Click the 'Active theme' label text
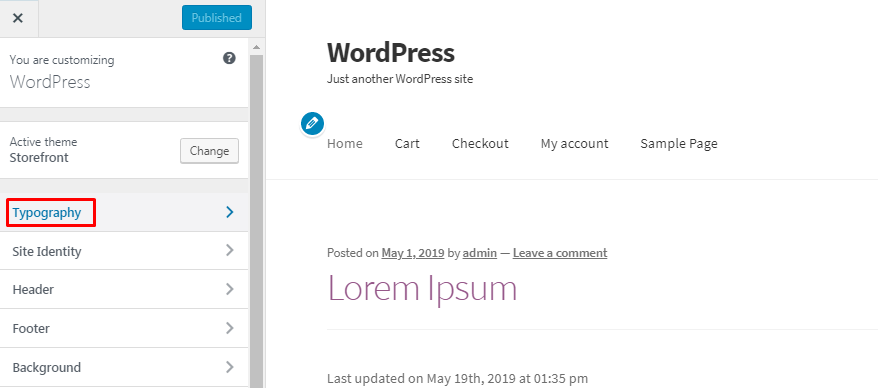 43,142
